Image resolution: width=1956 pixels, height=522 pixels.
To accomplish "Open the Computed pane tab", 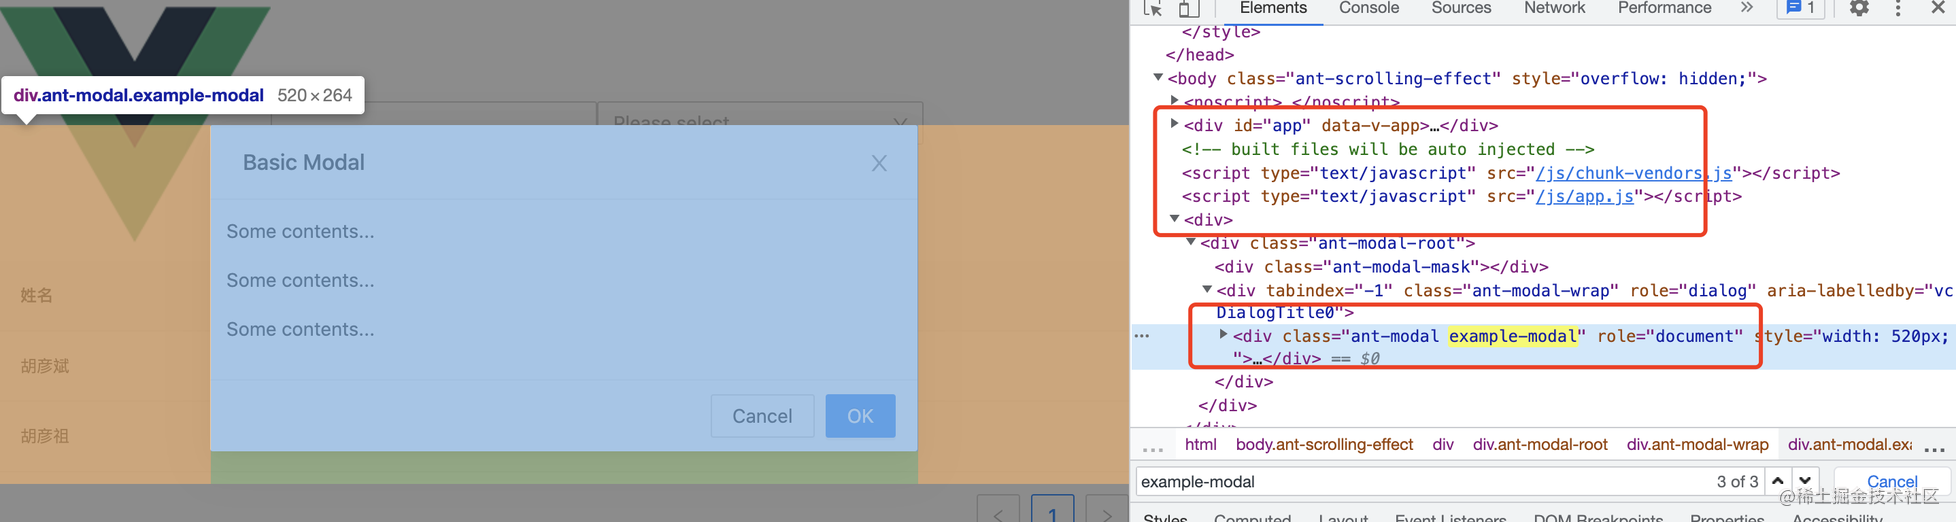I will tap(1252, 516).
